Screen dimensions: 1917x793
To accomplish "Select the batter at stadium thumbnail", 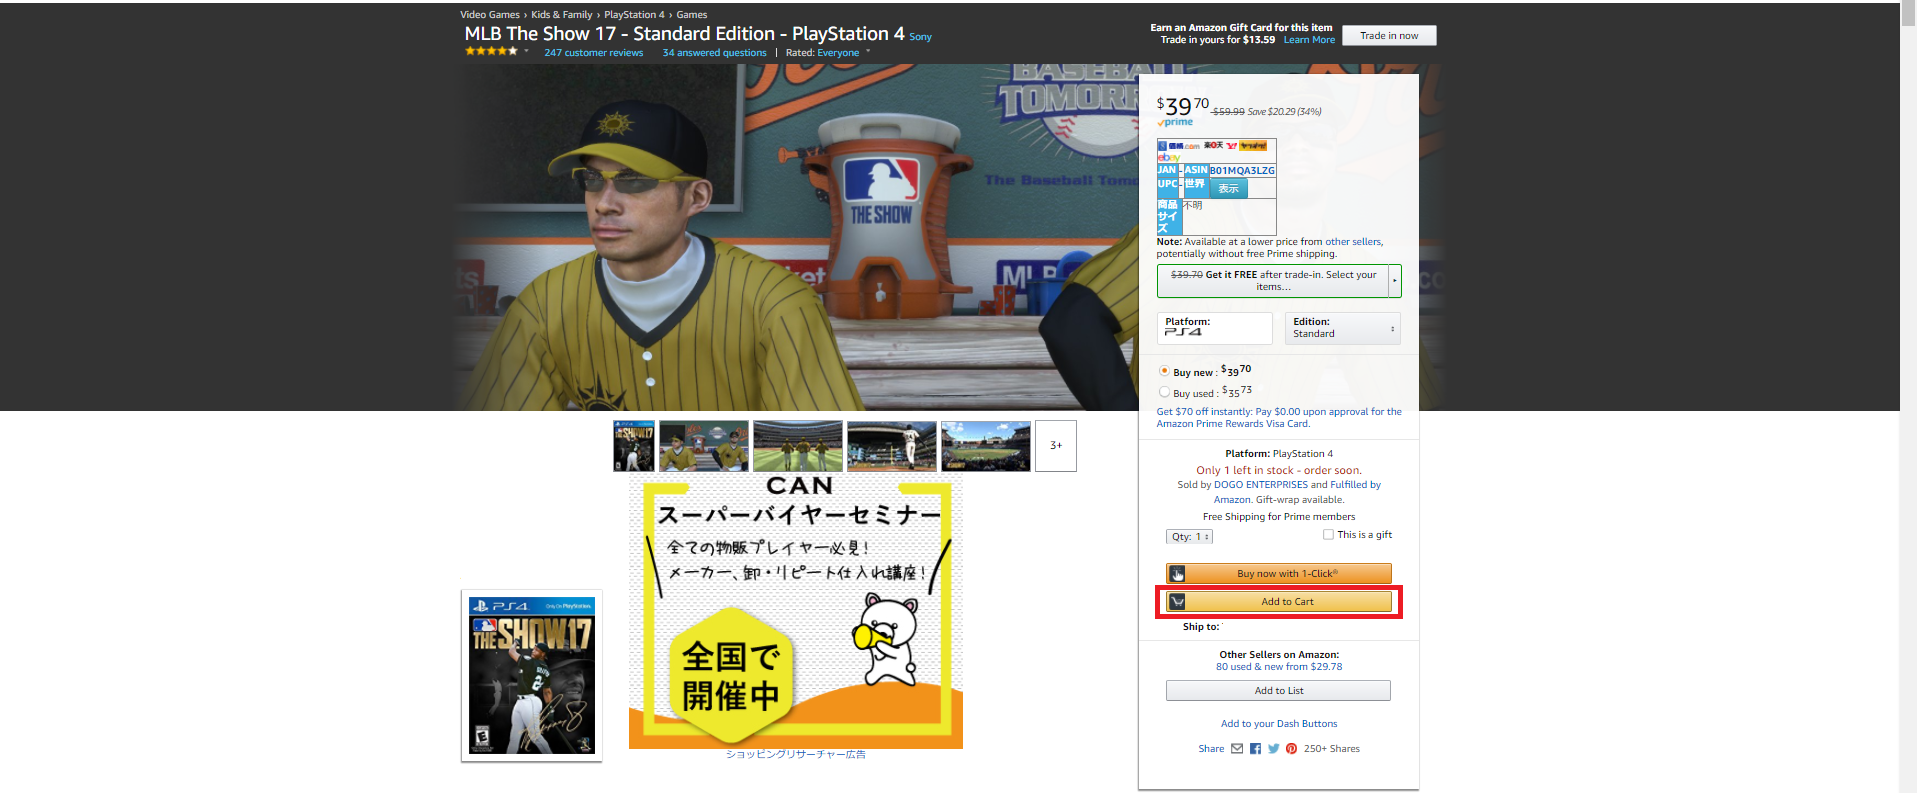I will 892,446.
